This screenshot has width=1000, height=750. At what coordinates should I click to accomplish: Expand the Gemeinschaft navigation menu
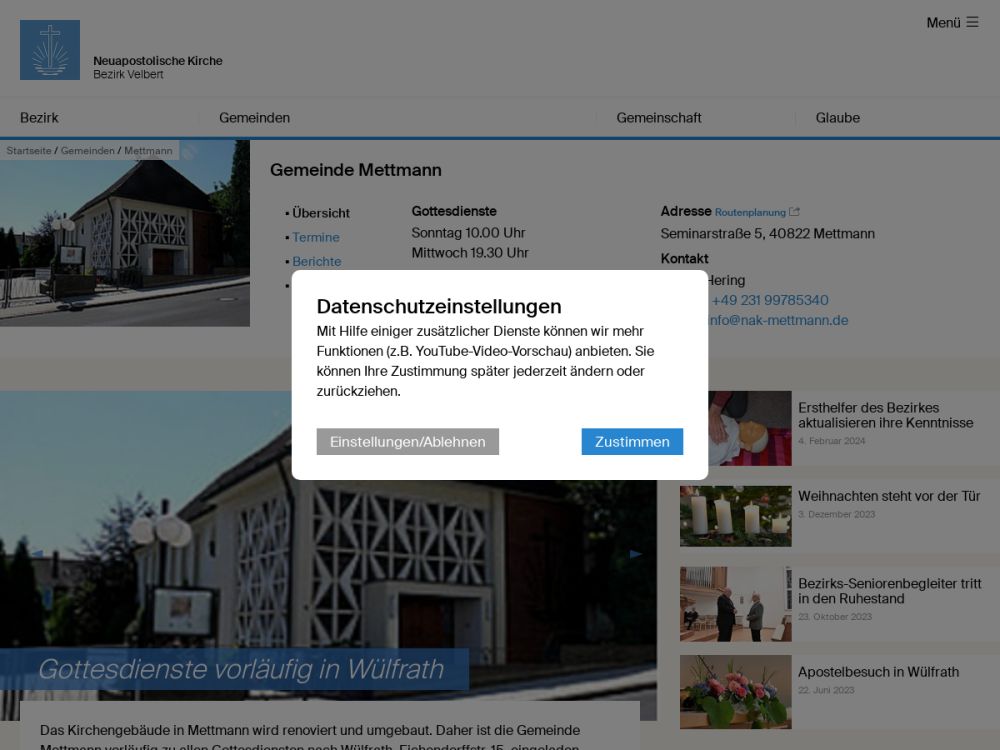658,118
